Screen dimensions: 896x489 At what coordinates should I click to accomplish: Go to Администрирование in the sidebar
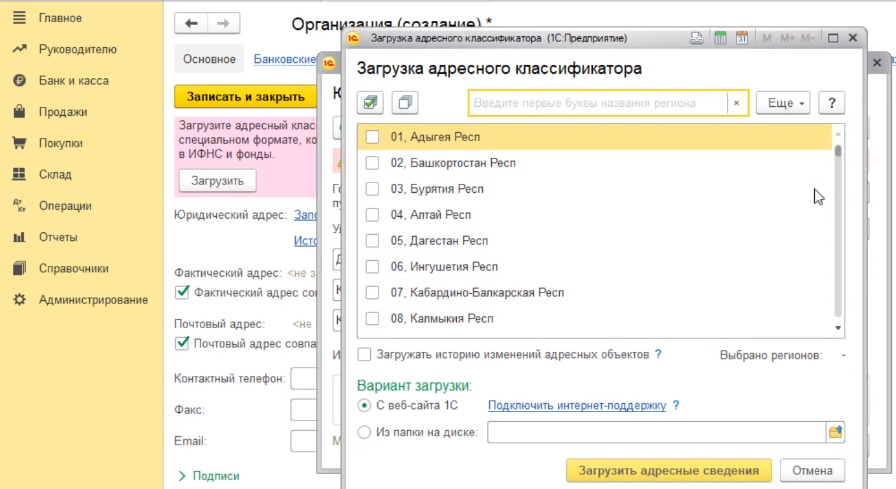(x=92, y=300)
